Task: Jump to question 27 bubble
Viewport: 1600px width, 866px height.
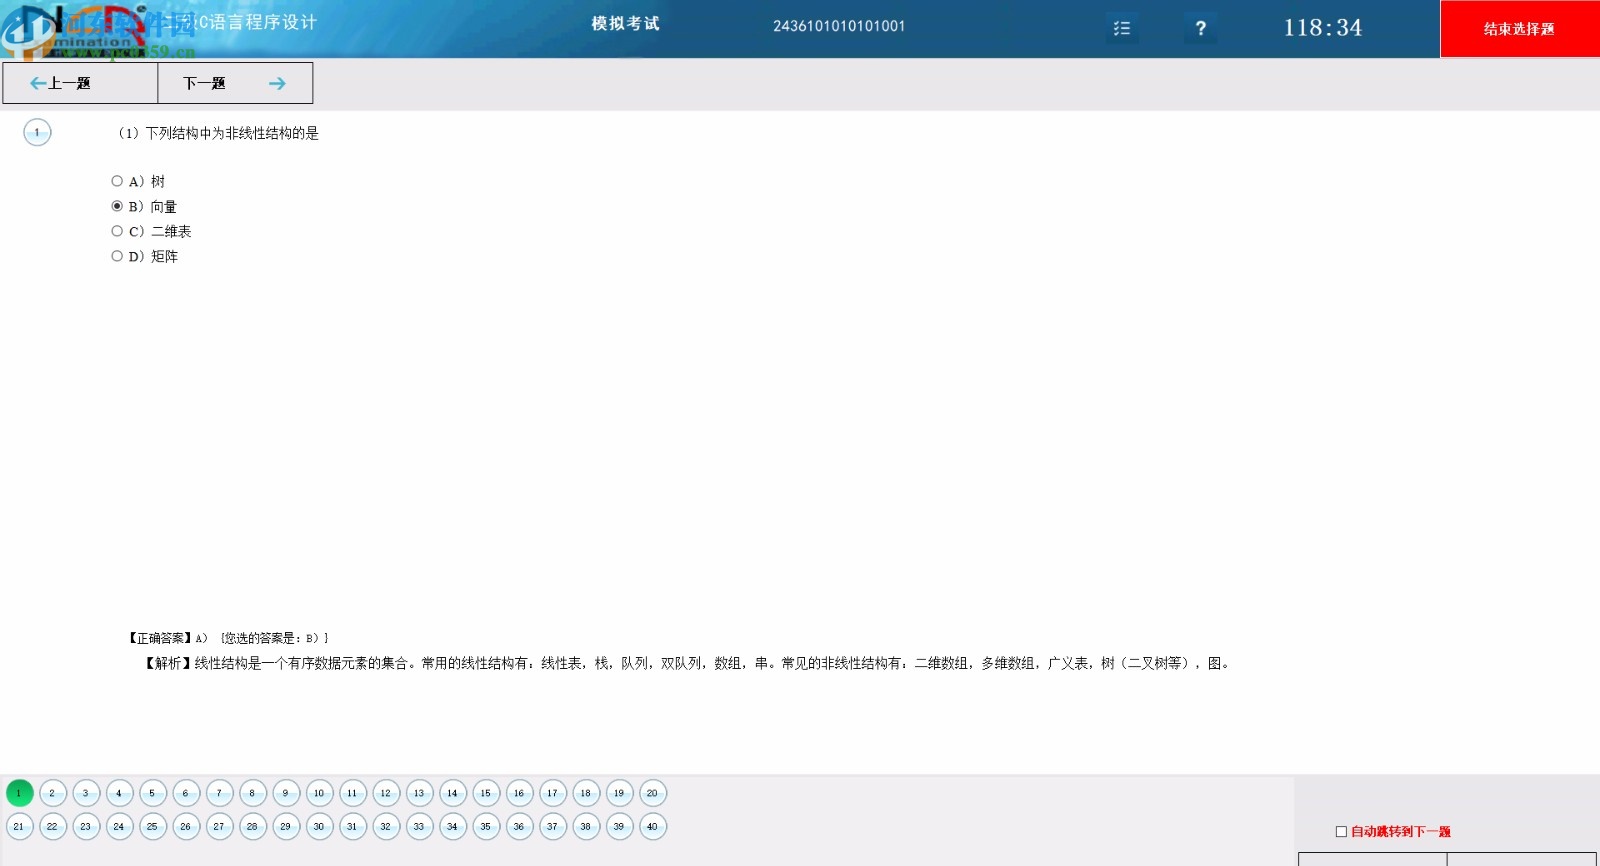Action: 220,826
